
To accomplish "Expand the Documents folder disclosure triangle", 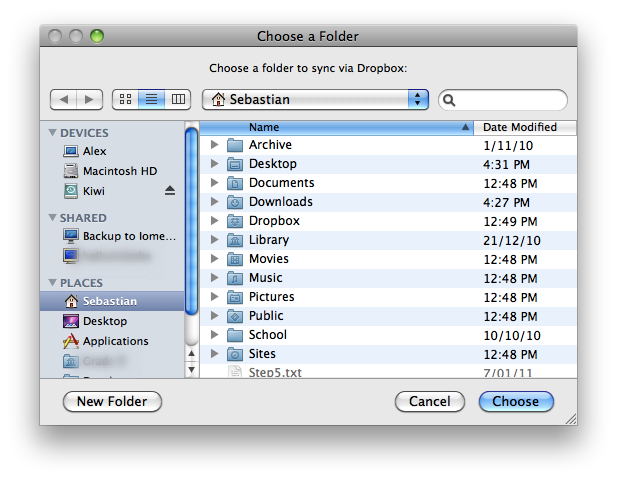I will click(214, 183).
